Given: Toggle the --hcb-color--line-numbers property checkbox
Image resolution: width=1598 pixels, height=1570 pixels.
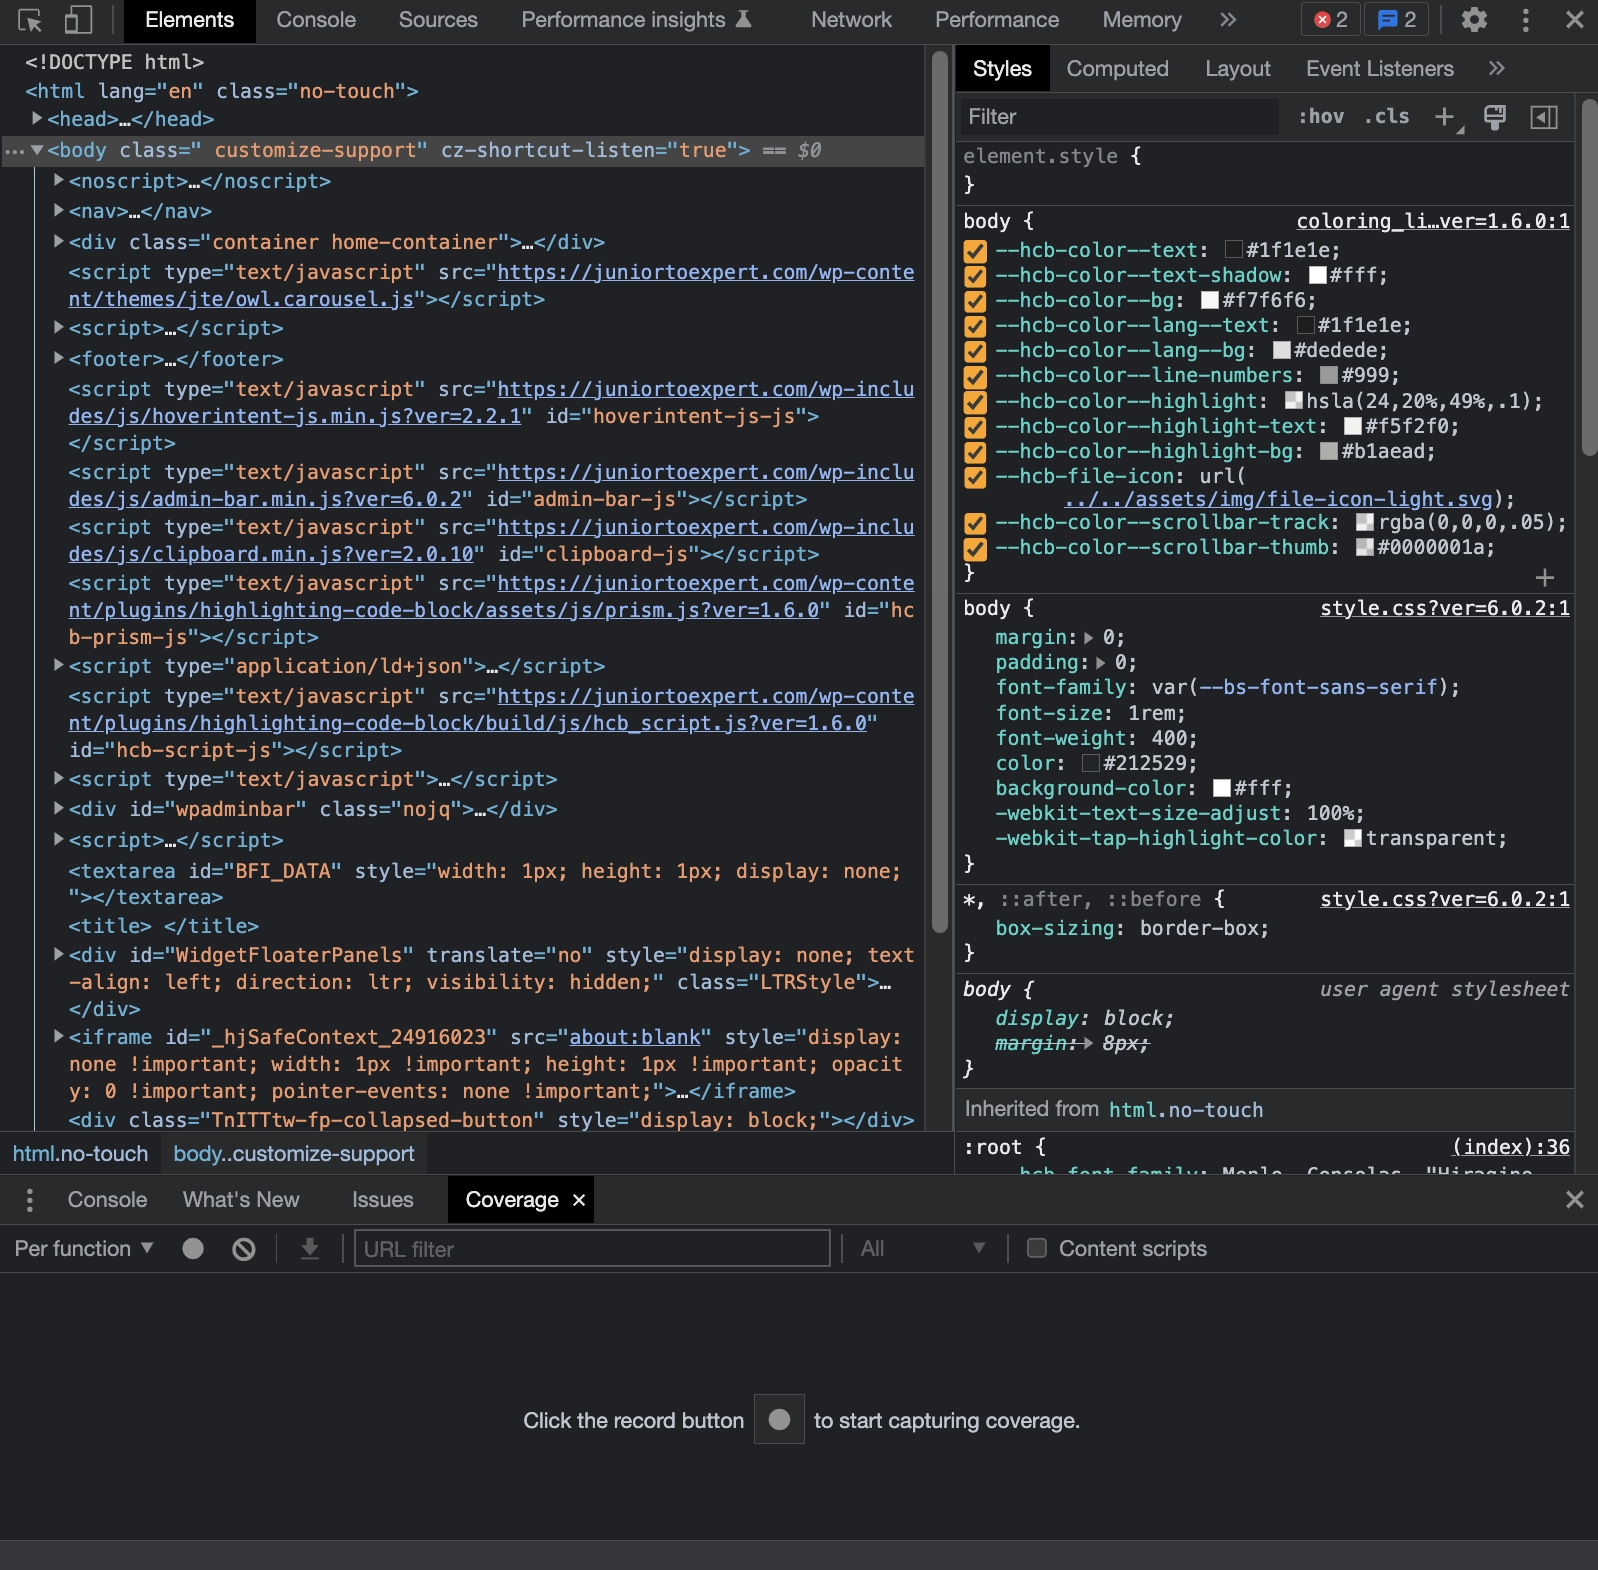Looking at the screenshot, I should point(975,376).
